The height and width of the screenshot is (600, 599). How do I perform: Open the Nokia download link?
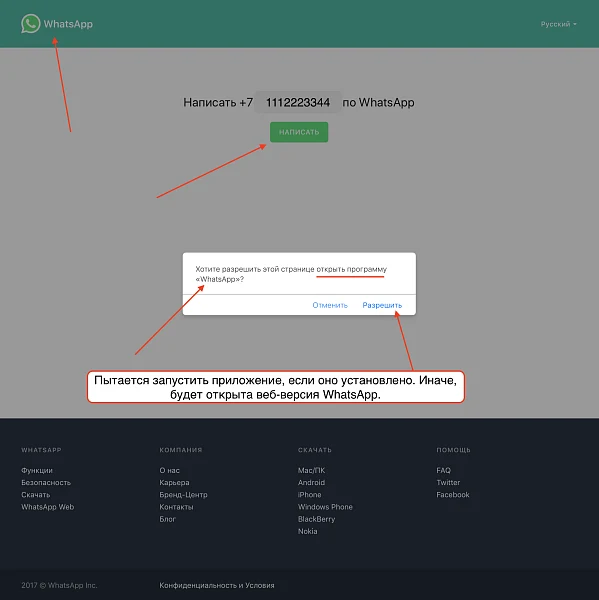point(308,532)
